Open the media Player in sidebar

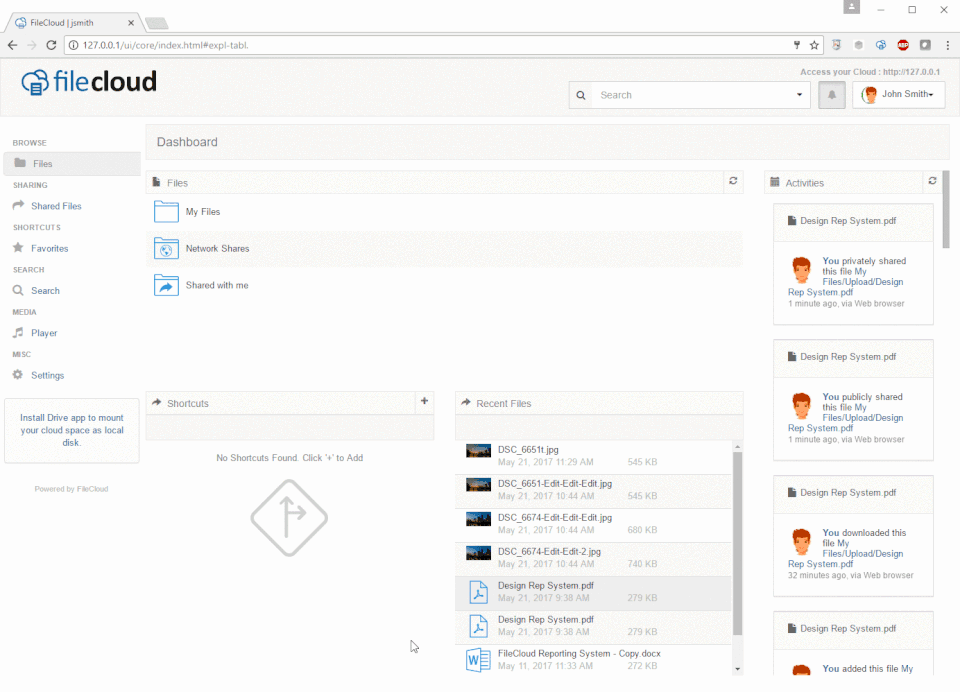coord(43,333)
